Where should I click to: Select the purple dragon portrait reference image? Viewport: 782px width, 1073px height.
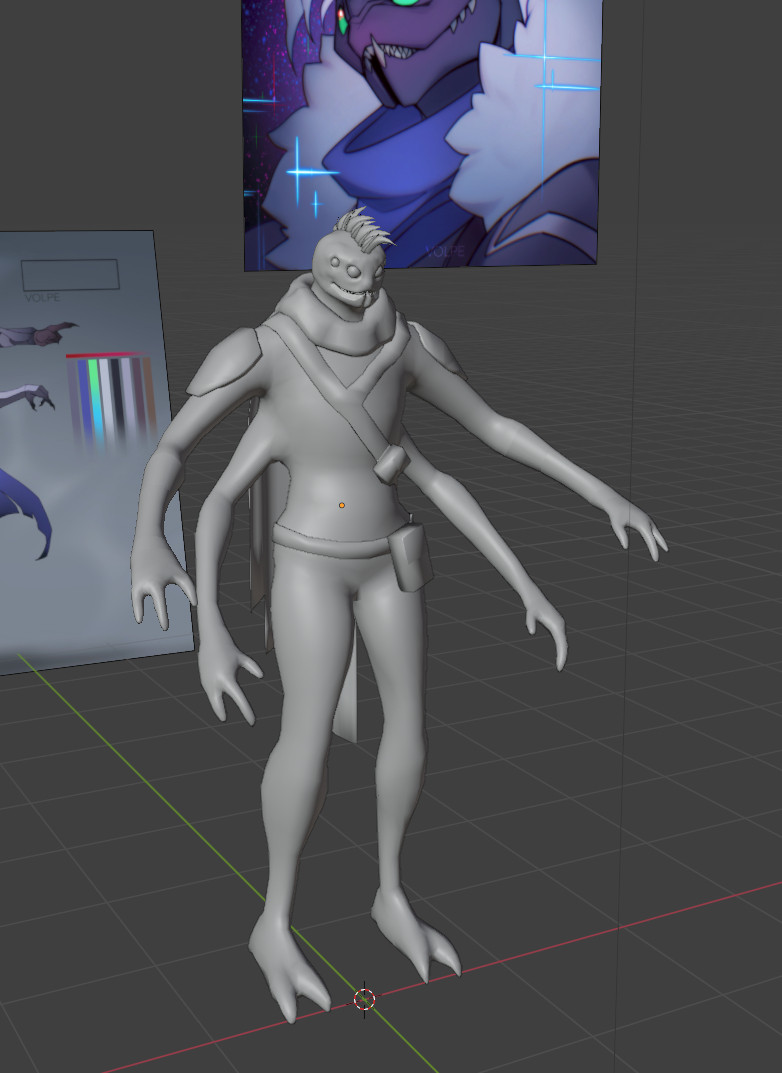(421, 133)
